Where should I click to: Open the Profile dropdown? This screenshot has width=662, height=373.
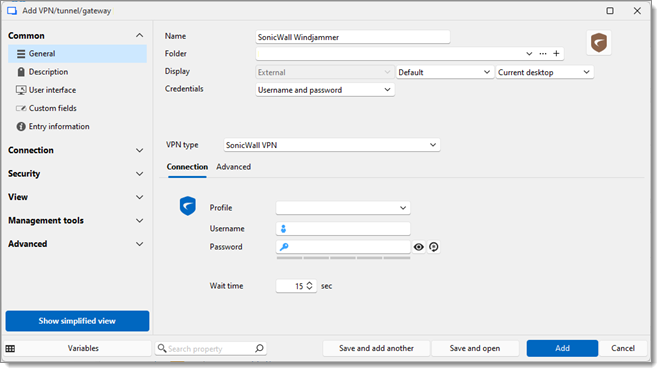pos(343,208)
